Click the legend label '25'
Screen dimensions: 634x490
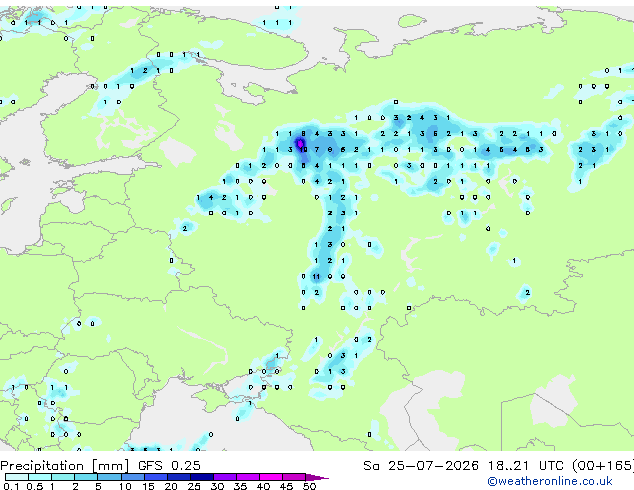(194, 486)
